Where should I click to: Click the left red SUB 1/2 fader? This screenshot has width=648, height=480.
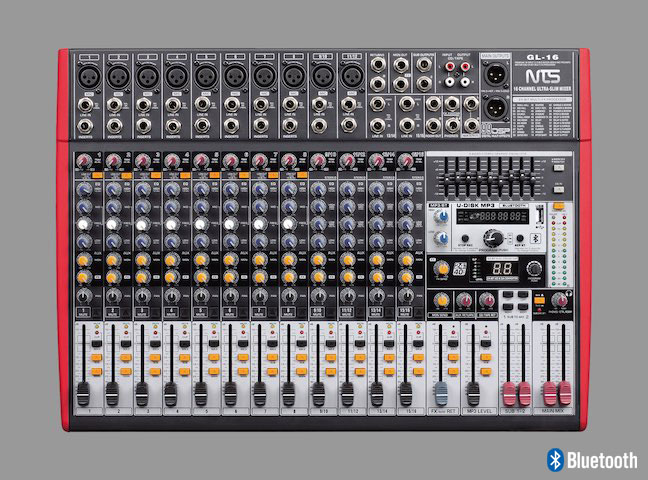(509, 394)
